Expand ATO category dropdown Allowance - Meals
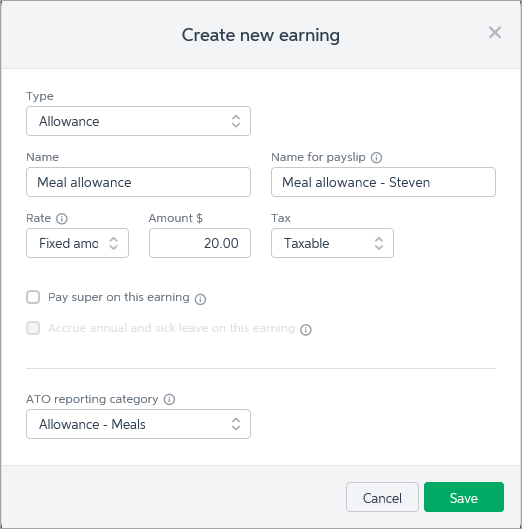This screenshot has height=529, width=522. click(x=138, y=424)
